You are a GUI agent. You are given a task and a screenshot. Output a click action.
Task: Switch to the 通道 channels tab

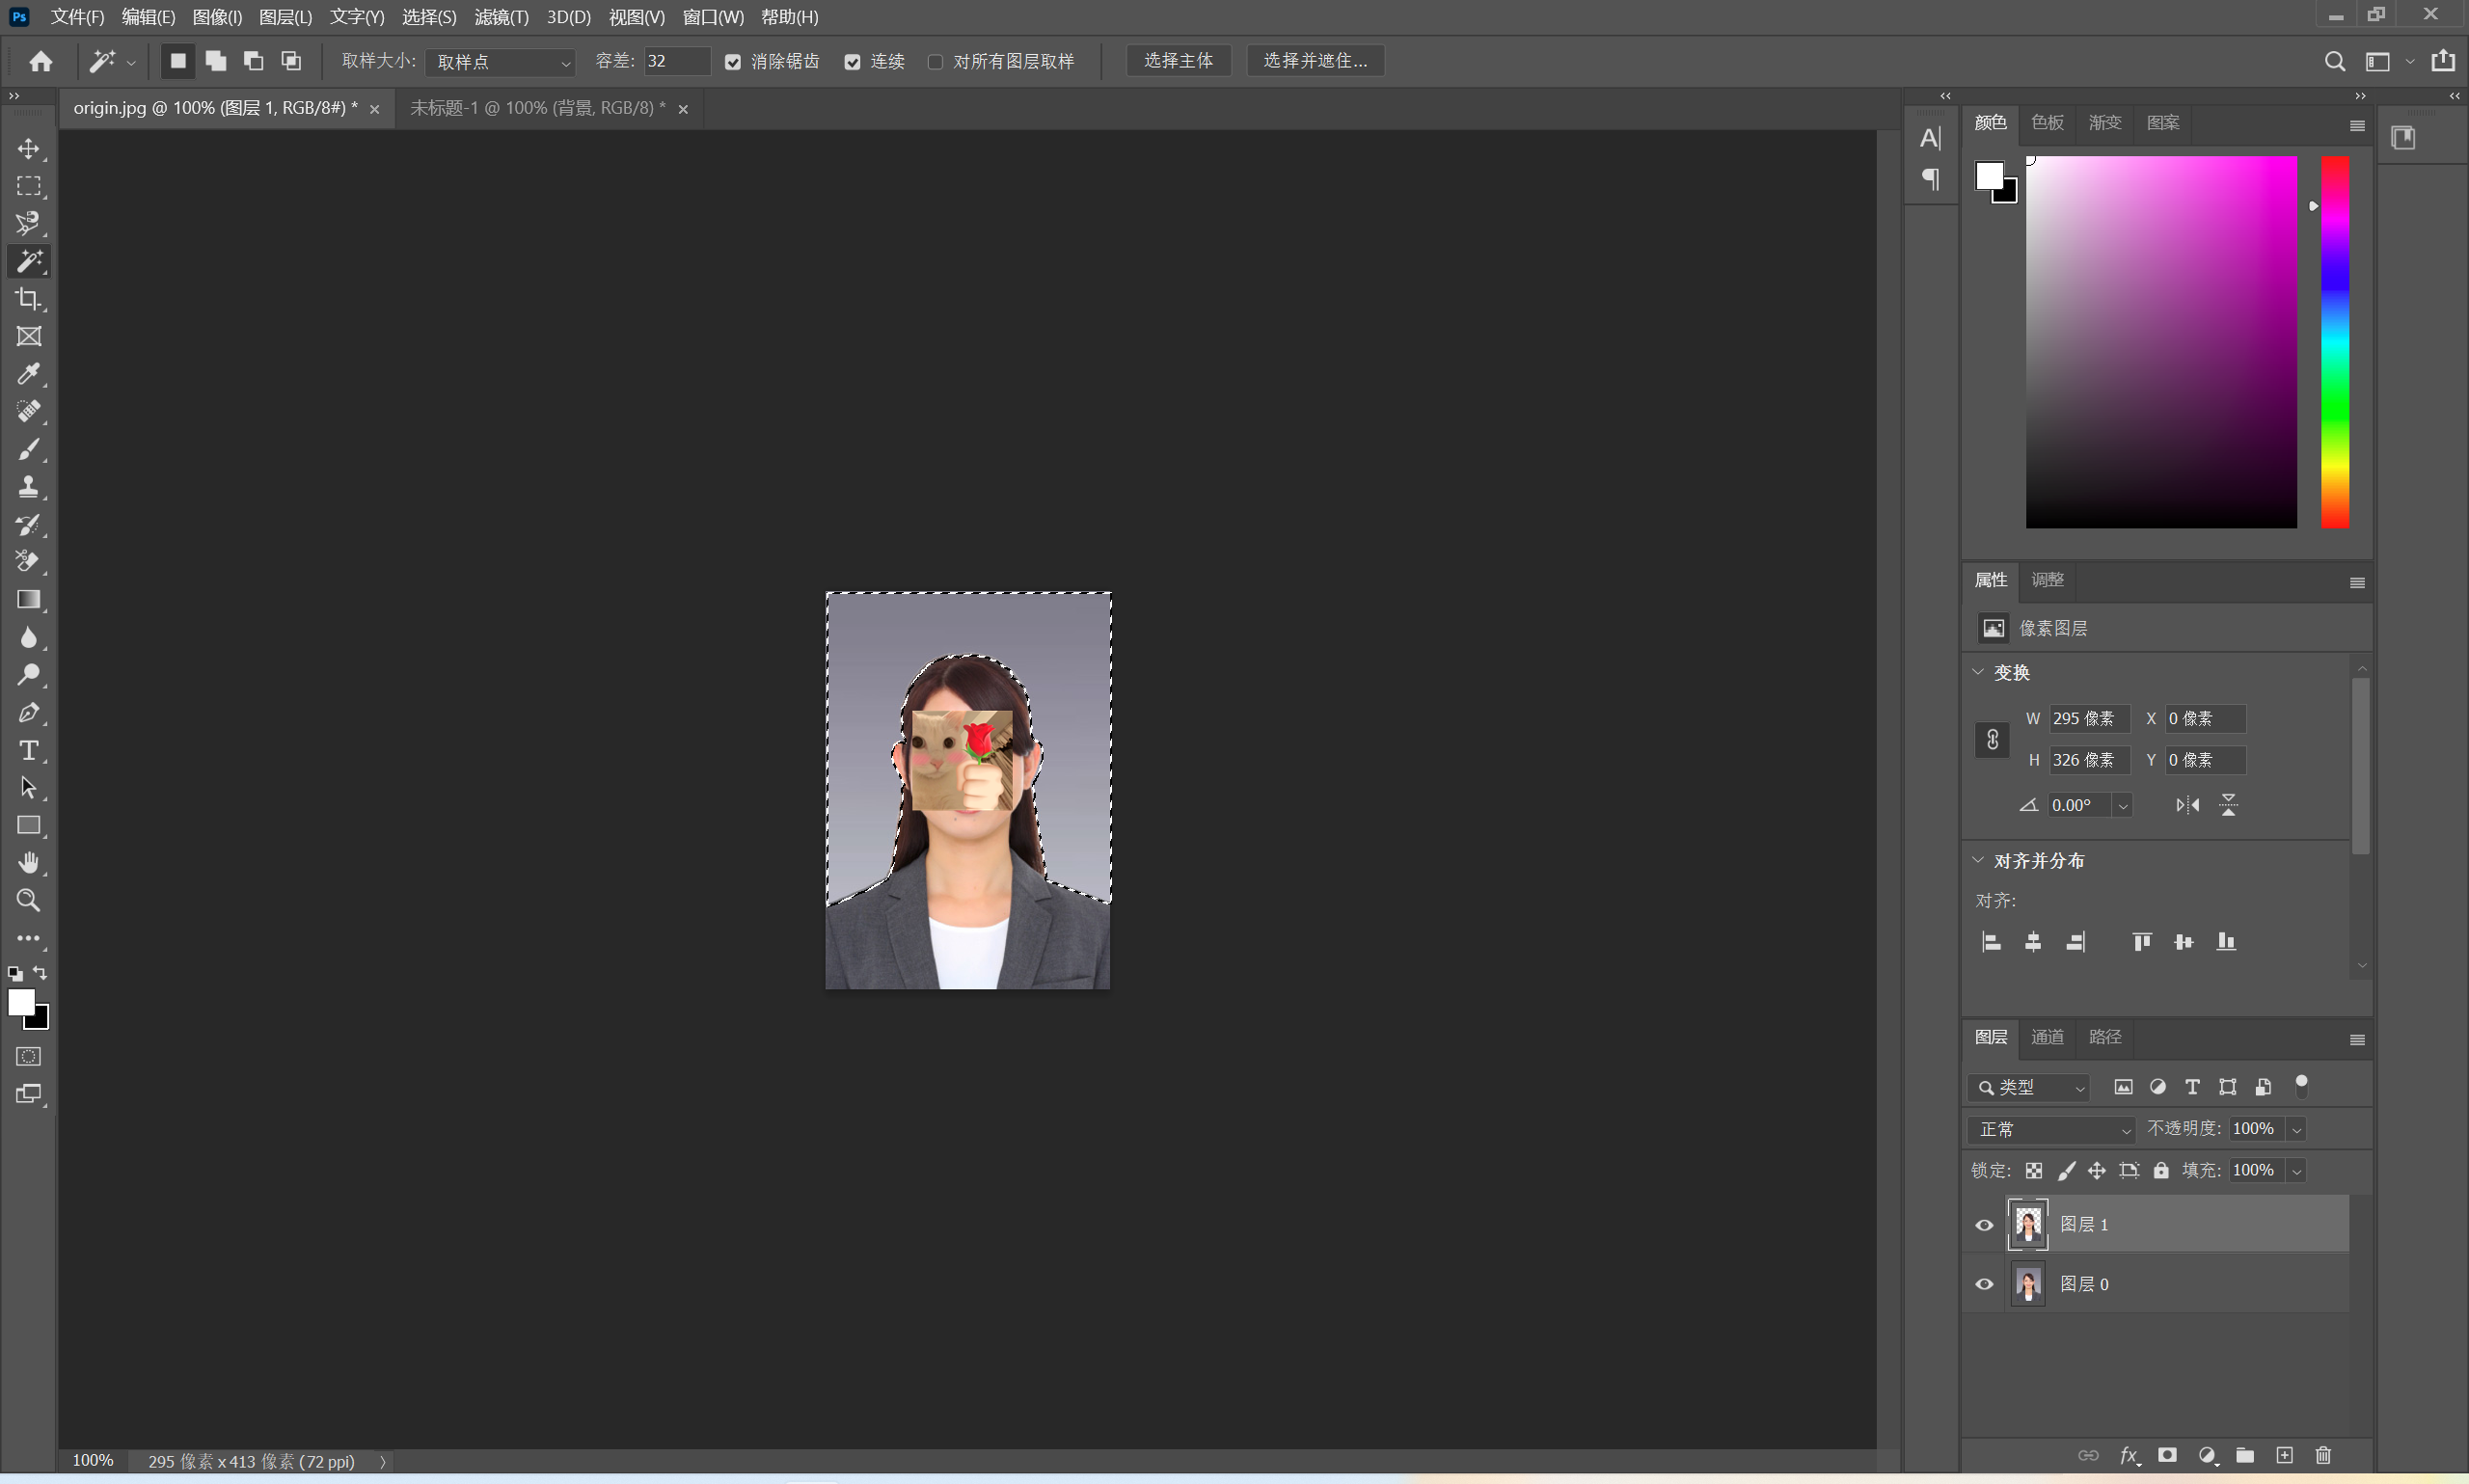[x=2046, y=1037]
